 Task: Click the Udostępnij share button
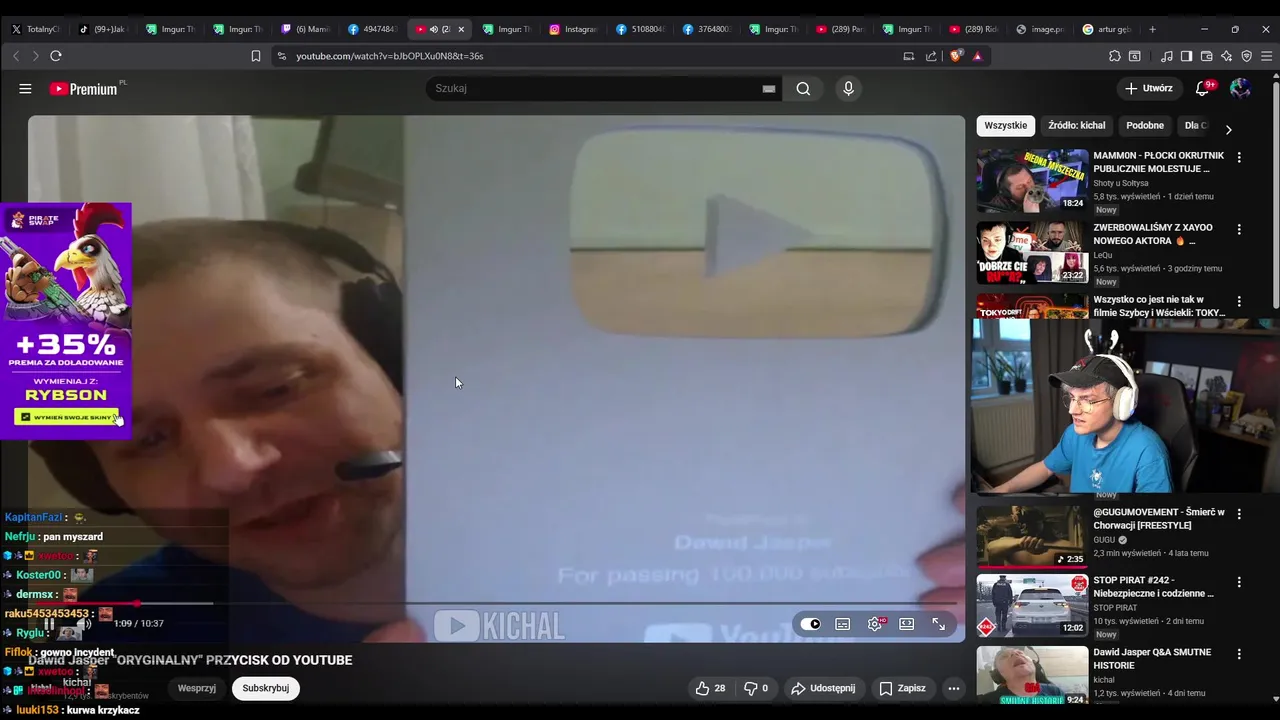point(823,688)
